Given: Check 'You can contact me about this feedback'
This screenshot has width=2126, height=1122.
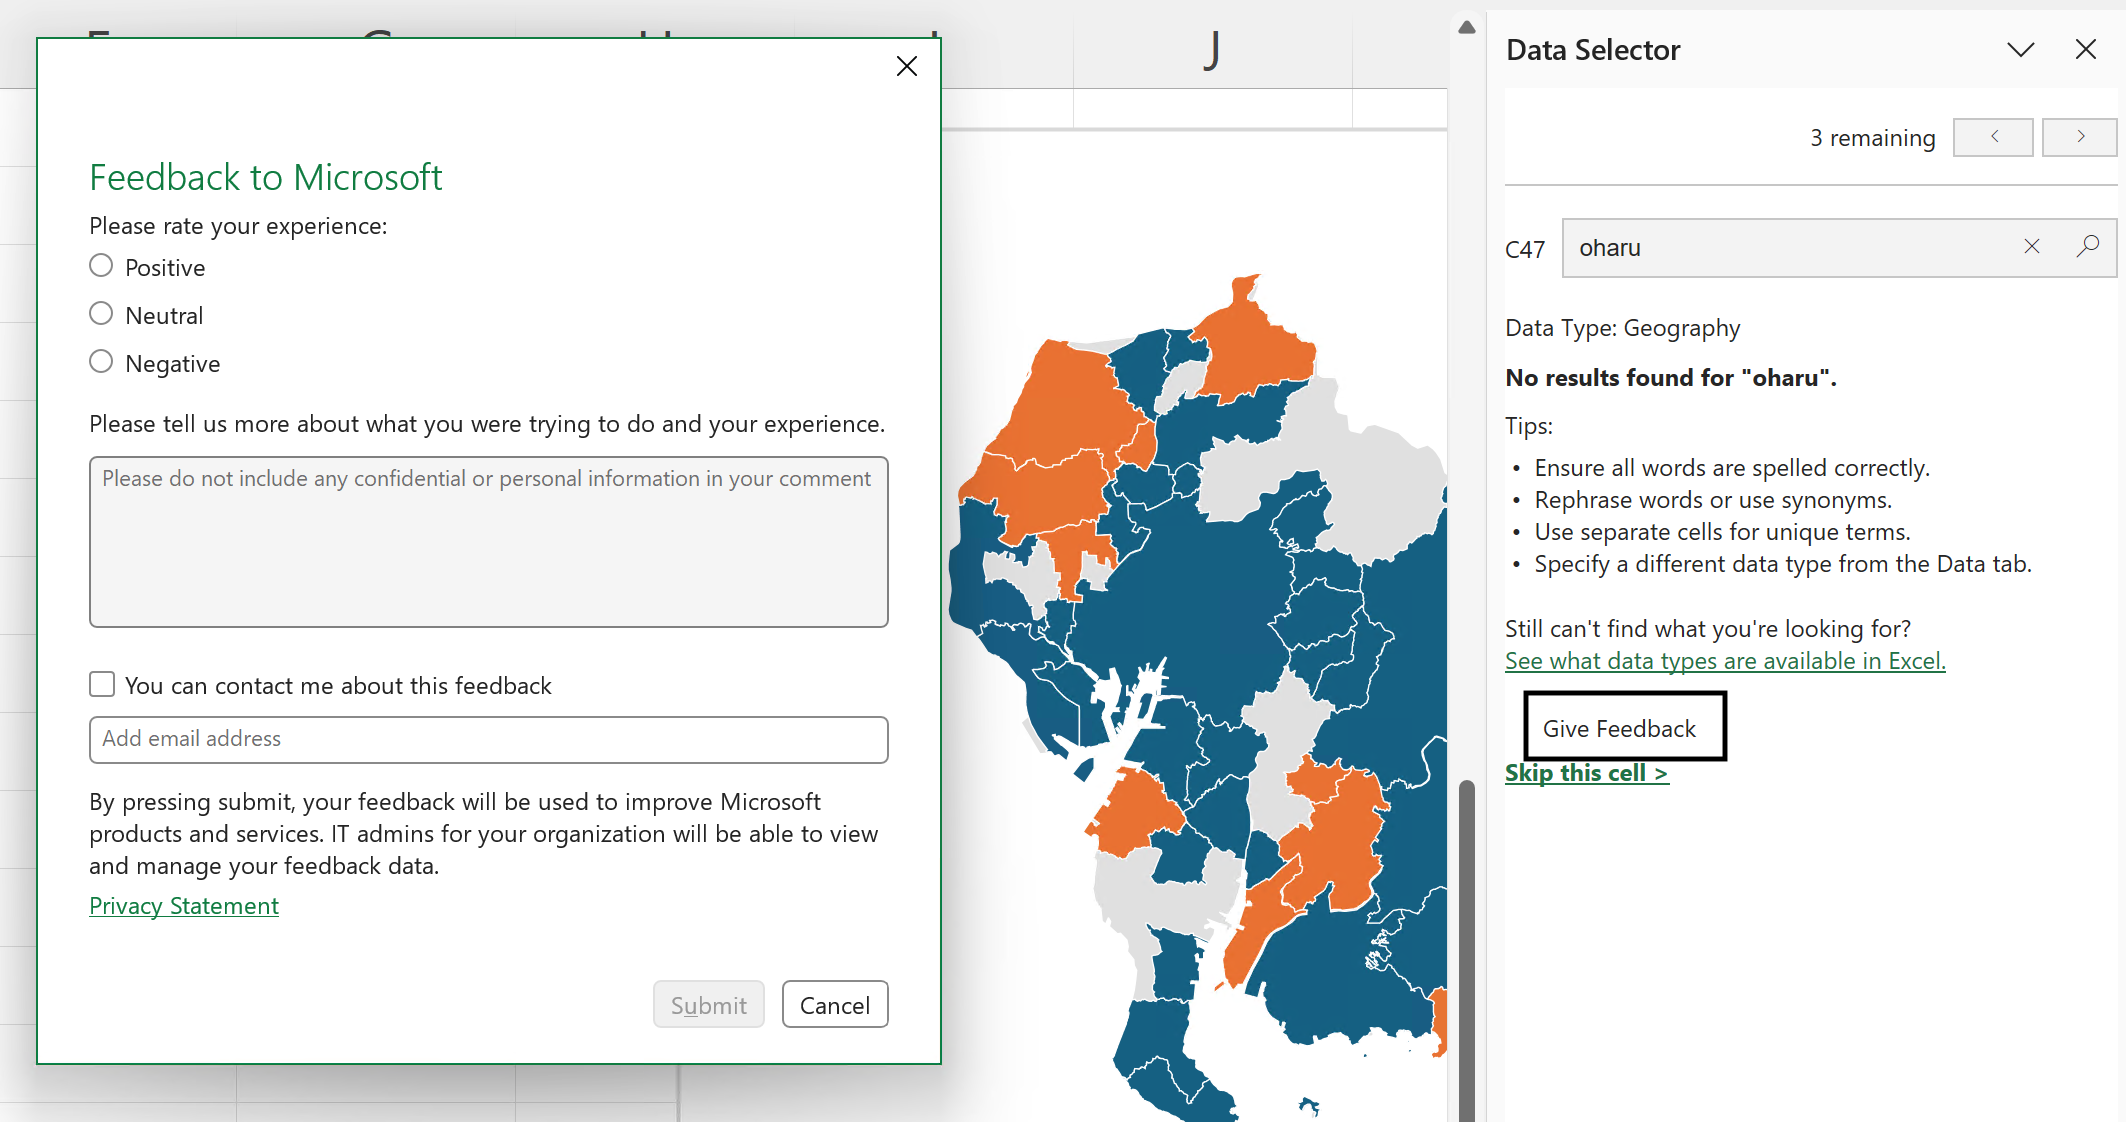Looking at the screenshot, I should tap(102, 685).
